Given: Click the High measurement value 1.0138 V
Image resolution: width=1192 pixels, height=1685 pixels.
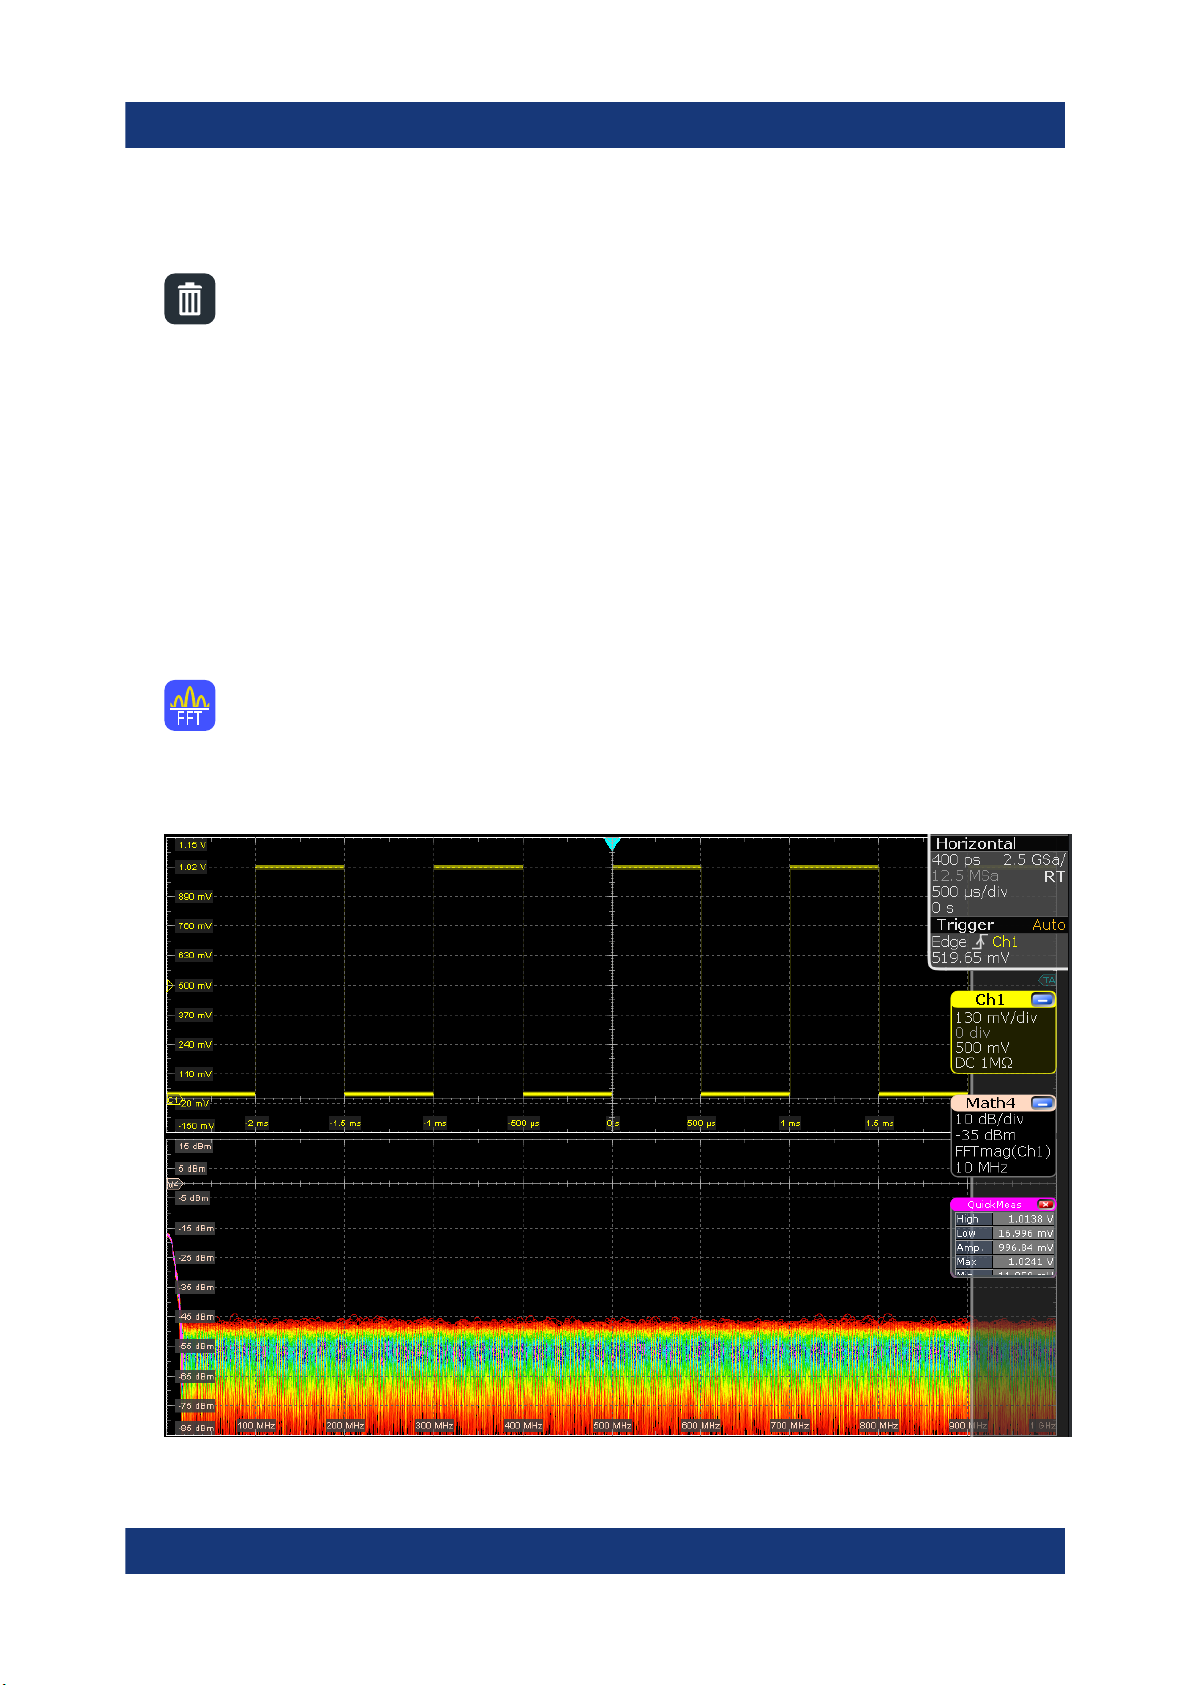Looking at the screenshot, I should pos(1024,1219).
